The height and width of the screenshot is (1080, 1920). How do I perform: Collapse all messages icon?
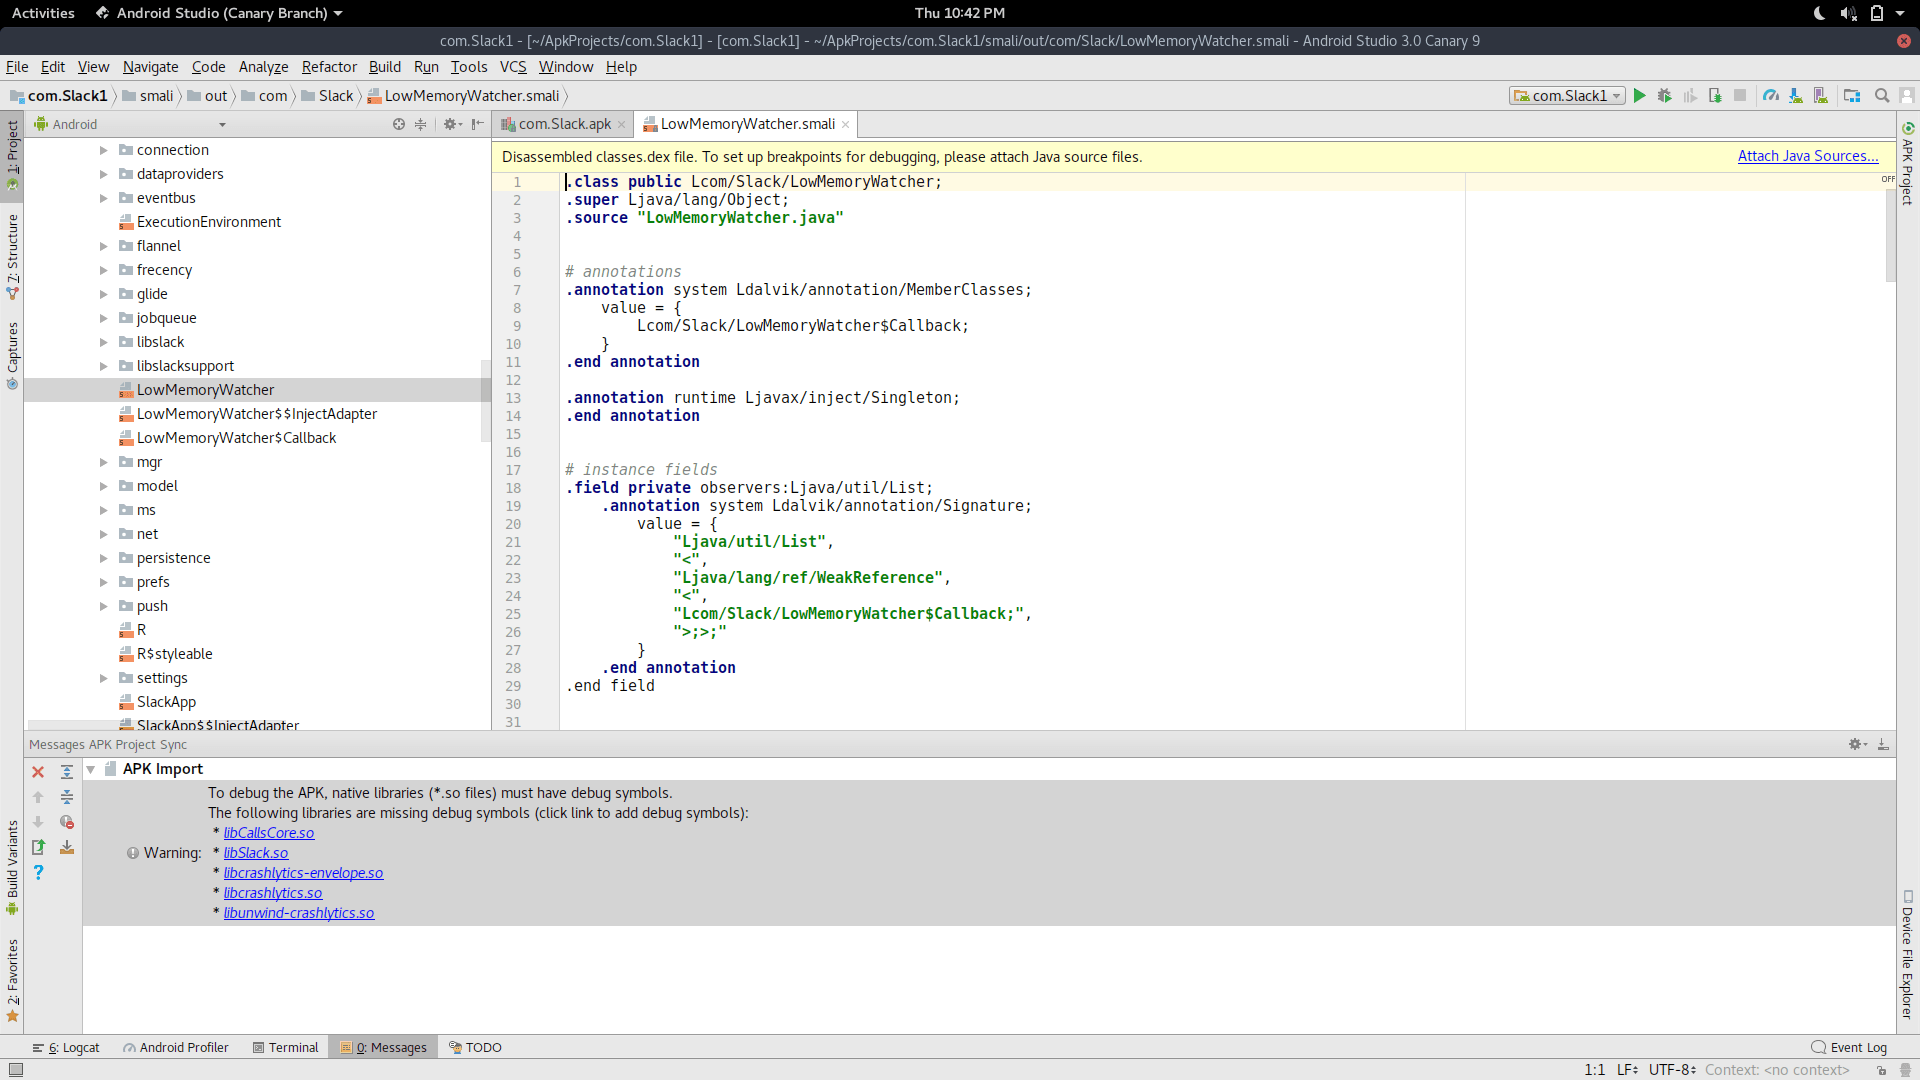click(x=67, y=797)
